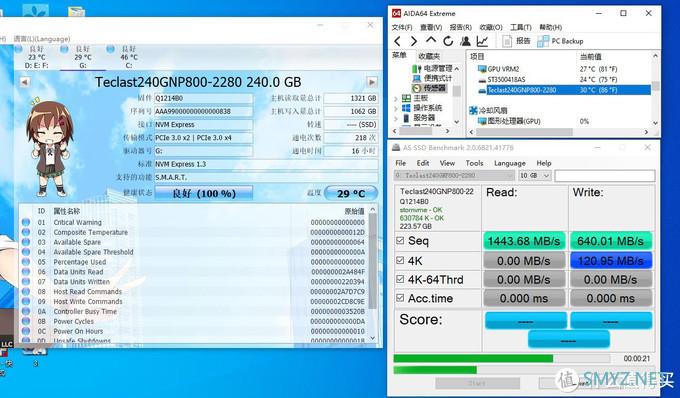Toggle Seq test checkbox

pos(400,240)
